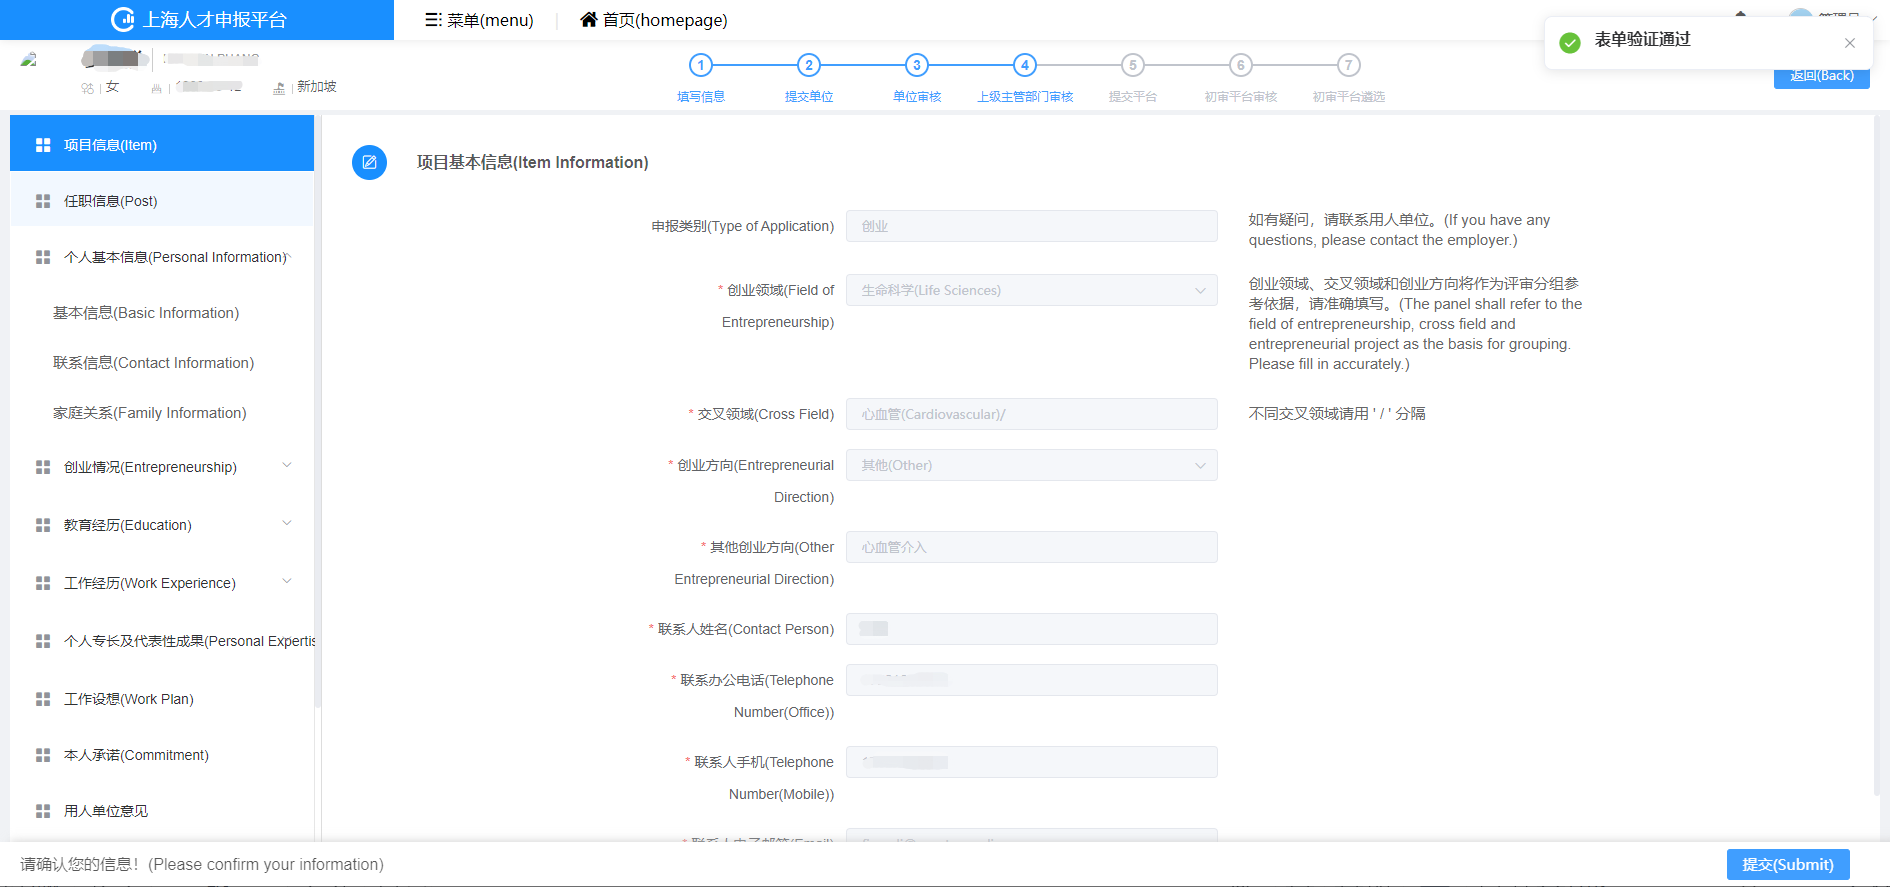Click grid icon beside 用人单位意见
This screenshot has width=1890, height=887.
click(43, 811)
